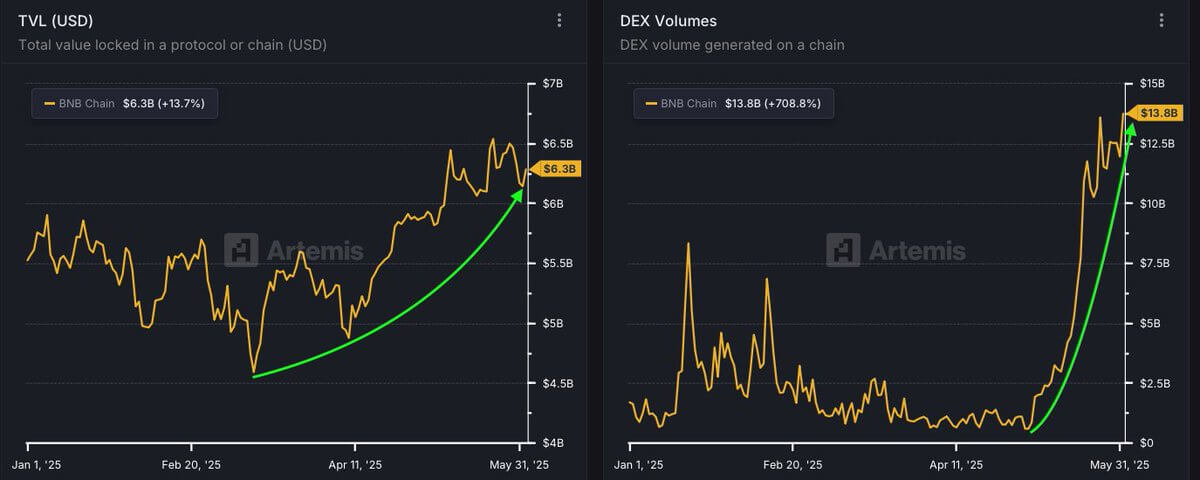The width and height of the screenshot is (1200, 480).
Task: Click the $5B axis label in TVL chart
Action: 554,324
